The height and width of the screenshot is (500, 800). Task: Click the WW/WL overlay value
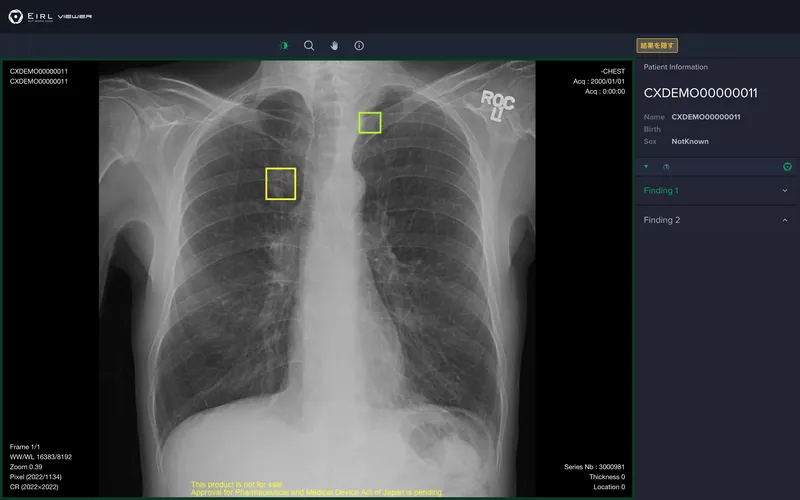[x=40, y=457]
